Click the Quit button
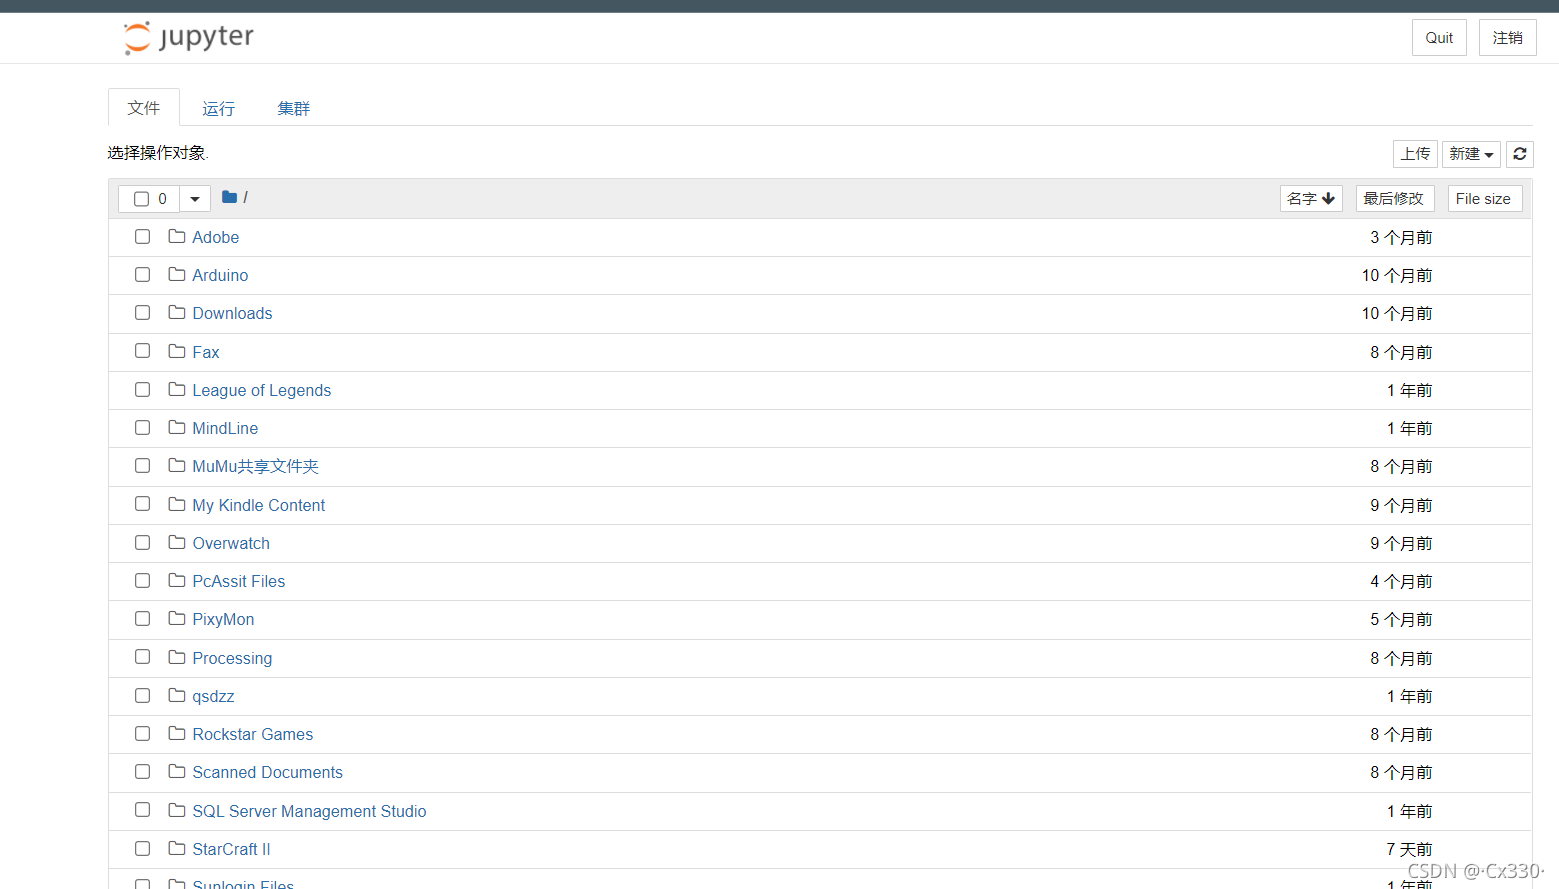Screen dimensions: 1559x889 (x=1439, y=38)
